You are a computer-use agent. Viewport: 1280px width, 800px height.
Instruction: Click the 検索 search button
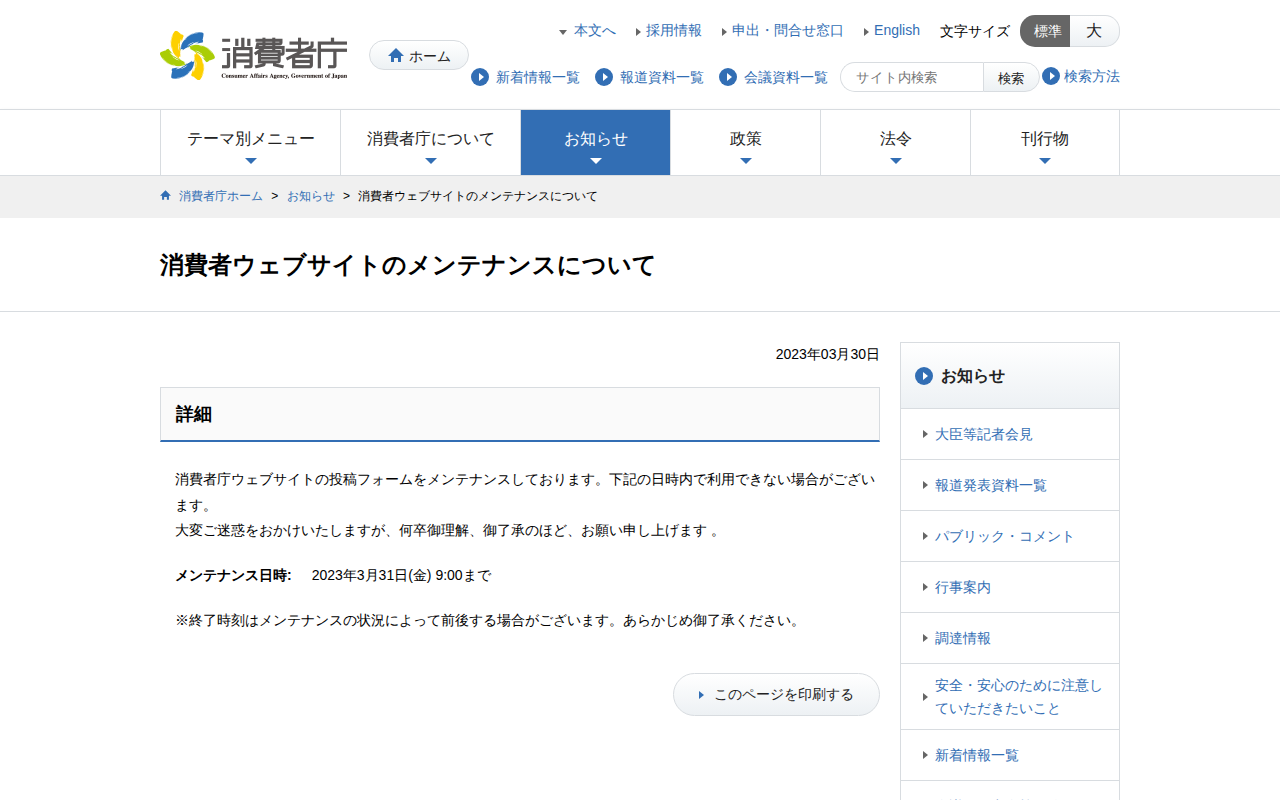coord(1011,77)
